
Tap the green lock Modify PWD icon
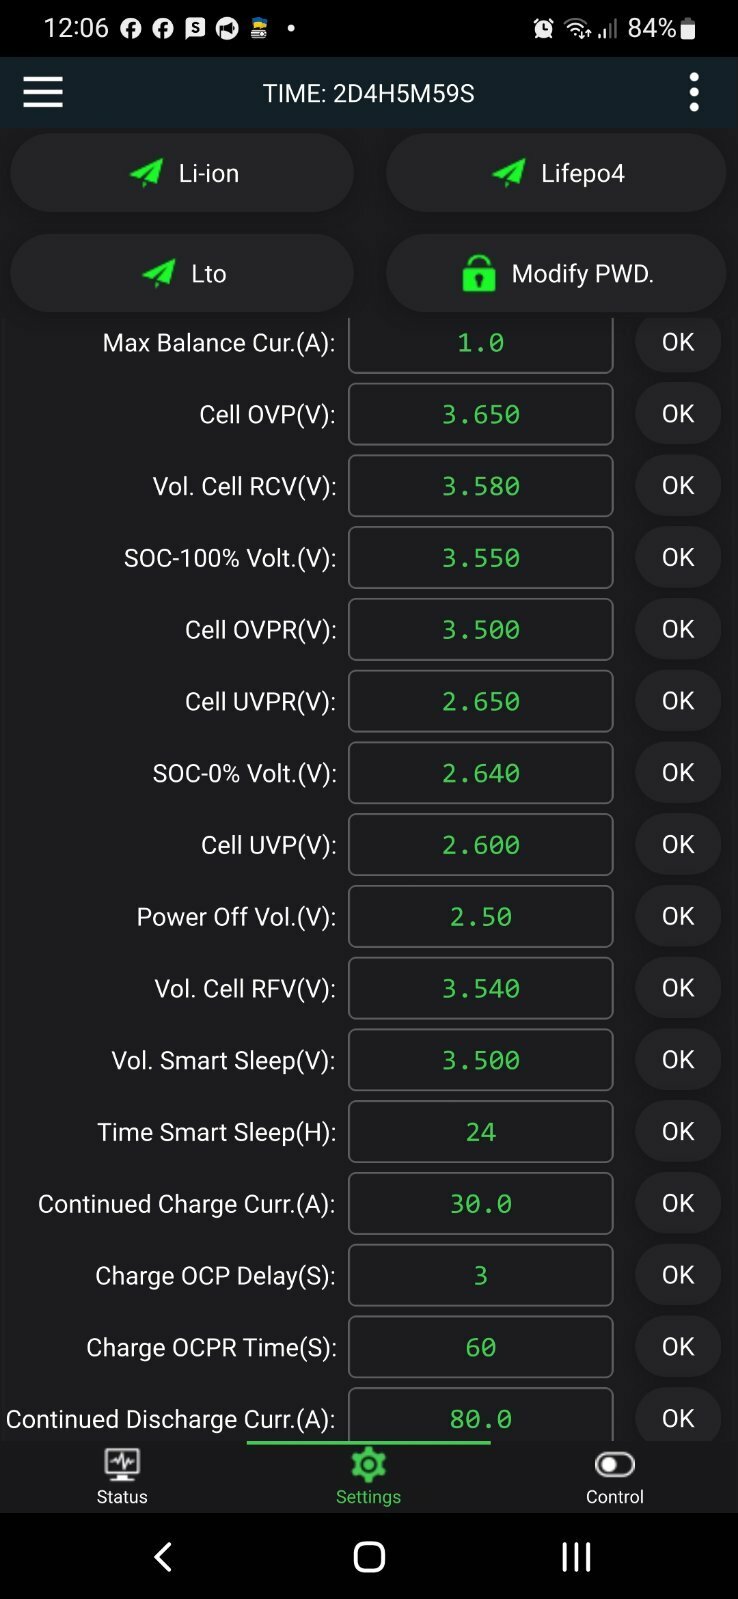tap(479, 273)
